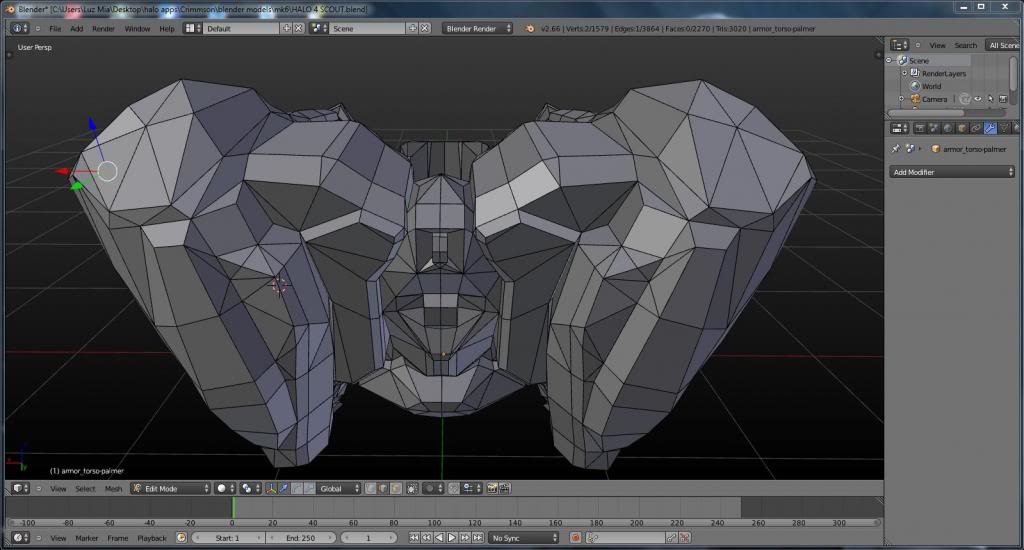Click the Object properties cube icon

962,128
